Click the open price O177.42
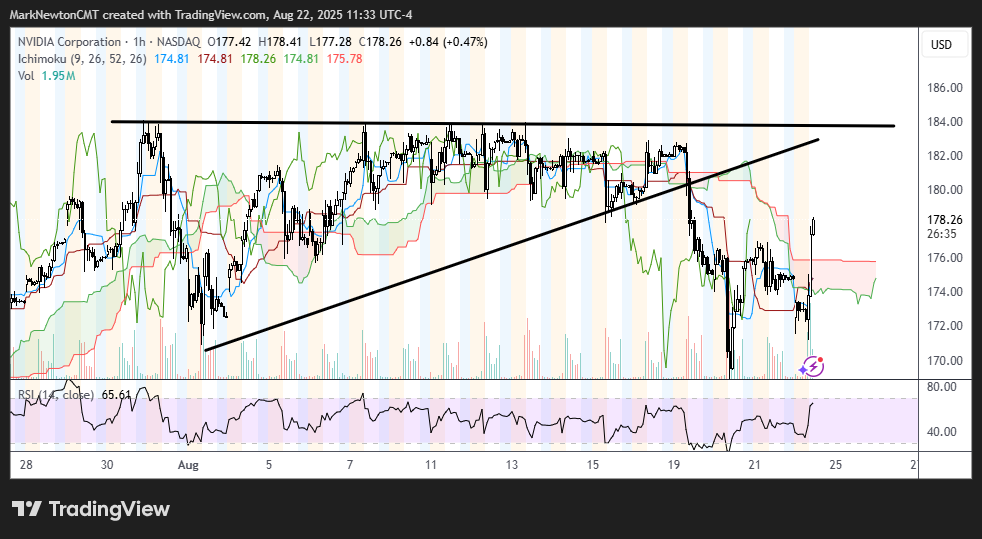The image size is (982, 539). [230, 42]
